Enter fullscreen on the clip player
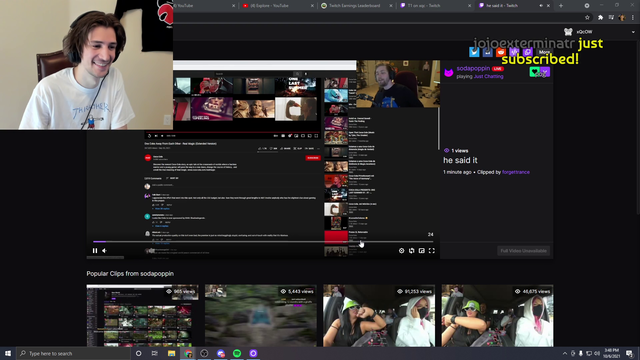Viewport: 640px width, 360px height. click(x=431, y=251)
